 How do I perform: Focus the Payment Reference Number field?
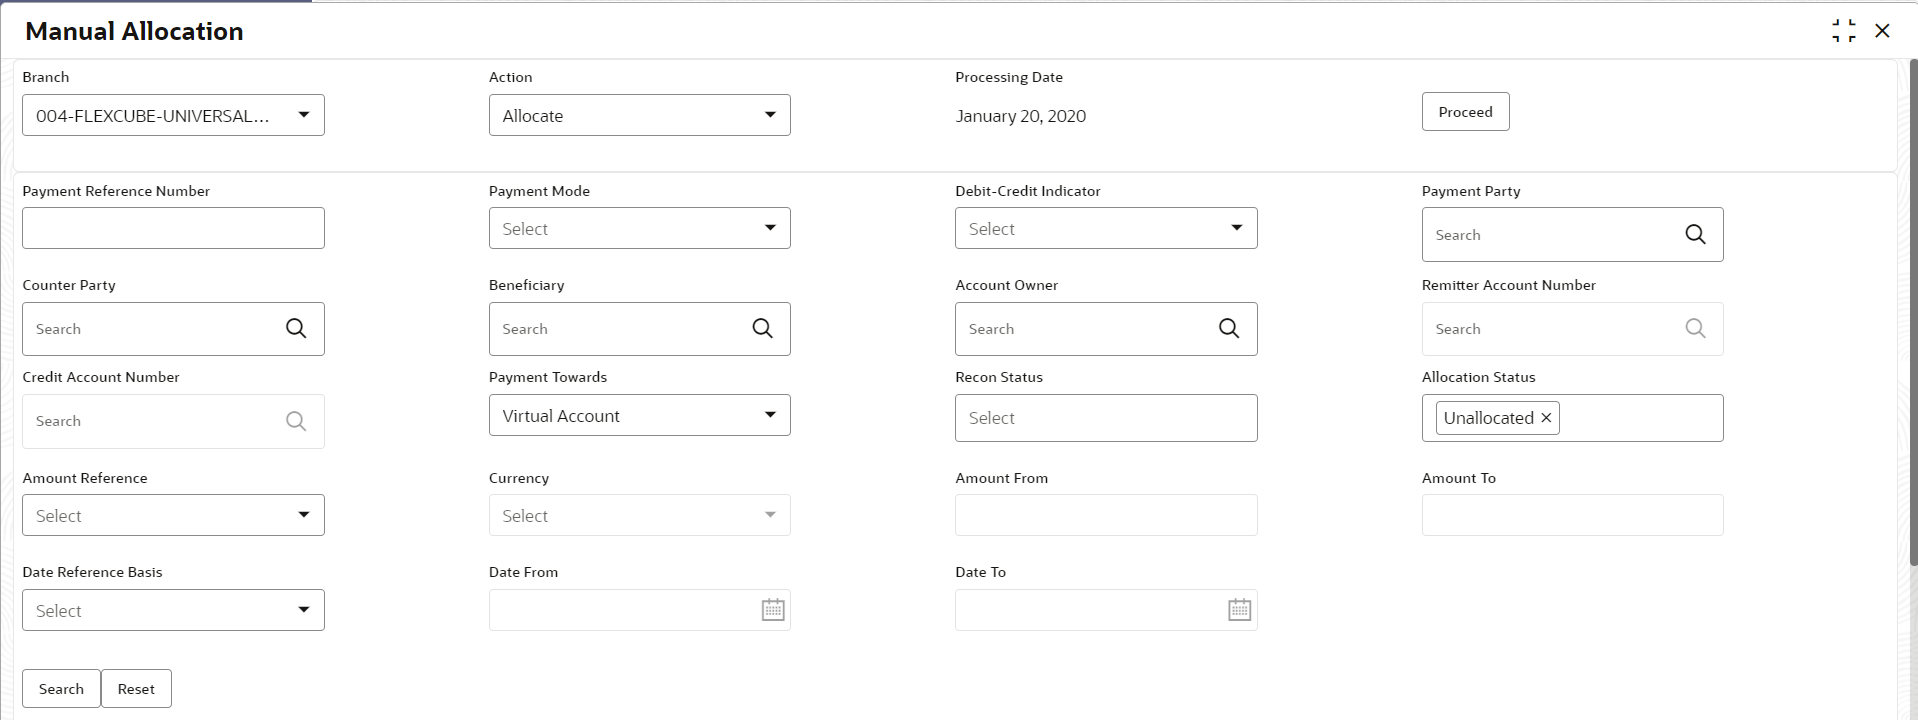[173, 228]
